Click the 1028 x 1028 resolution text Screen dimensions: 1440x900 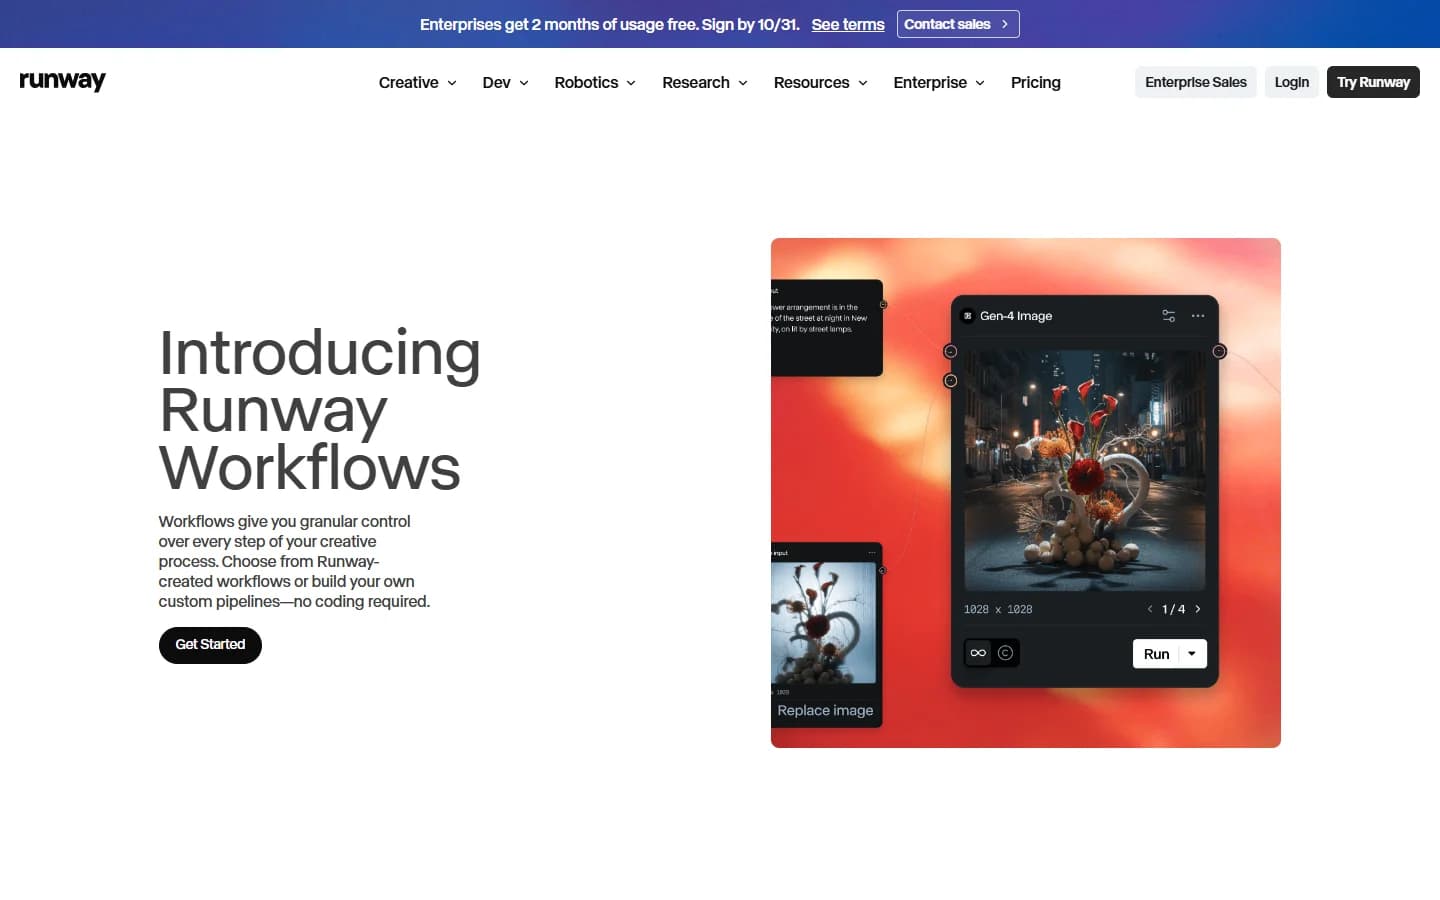[998, 609]
